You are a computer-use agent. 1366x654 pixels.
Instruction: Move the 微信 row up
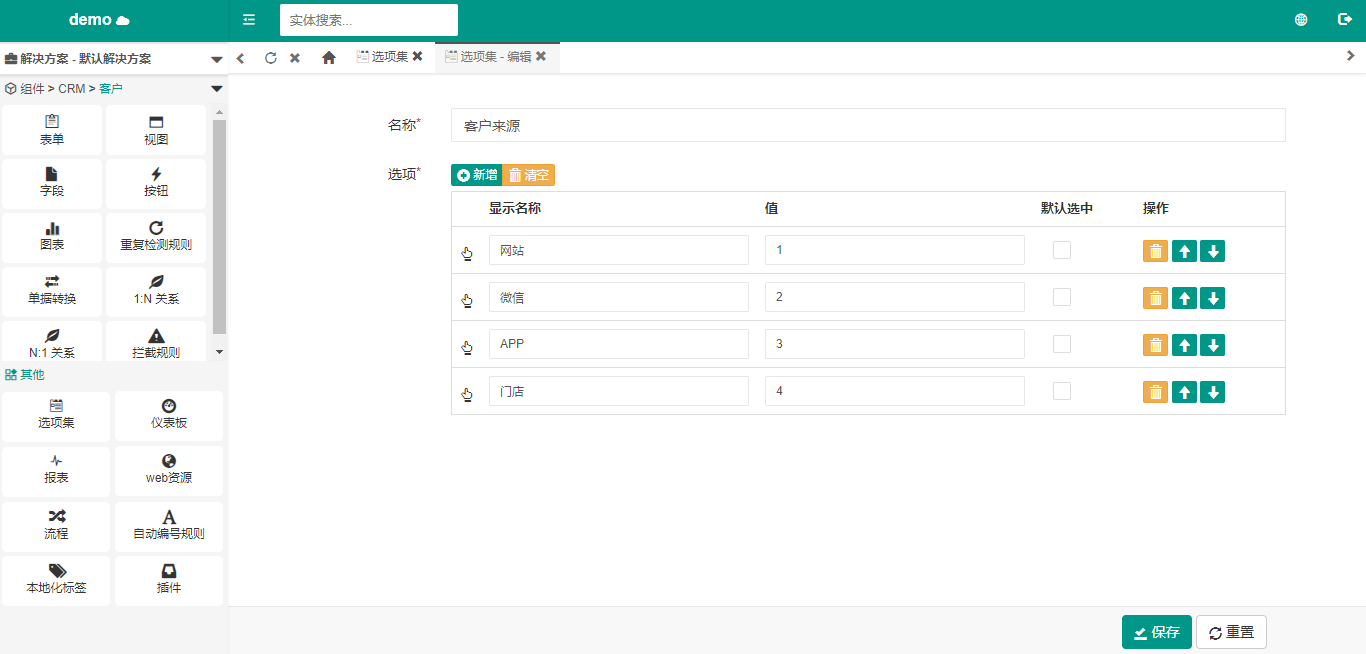1184,298
